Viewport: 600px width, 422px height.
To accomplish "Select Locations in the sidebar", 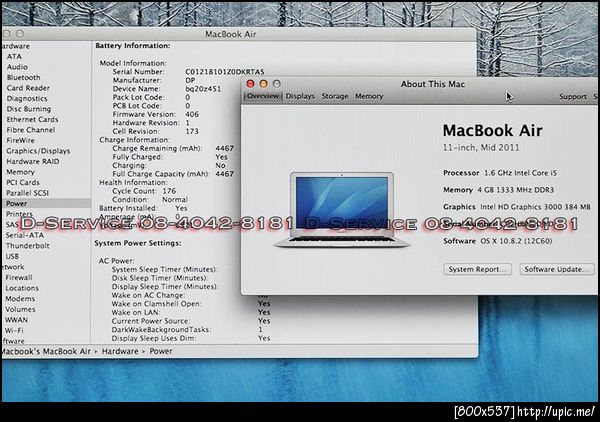I will (x=22, y=288).
